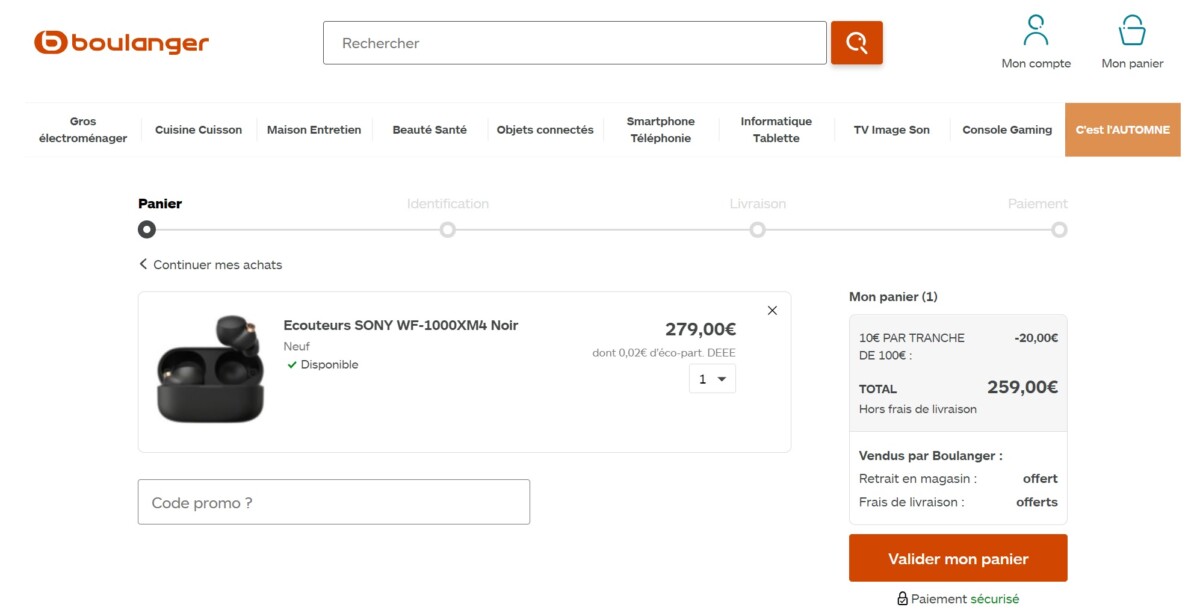Open the quantity dropdown showing 1

pos(712,379)
